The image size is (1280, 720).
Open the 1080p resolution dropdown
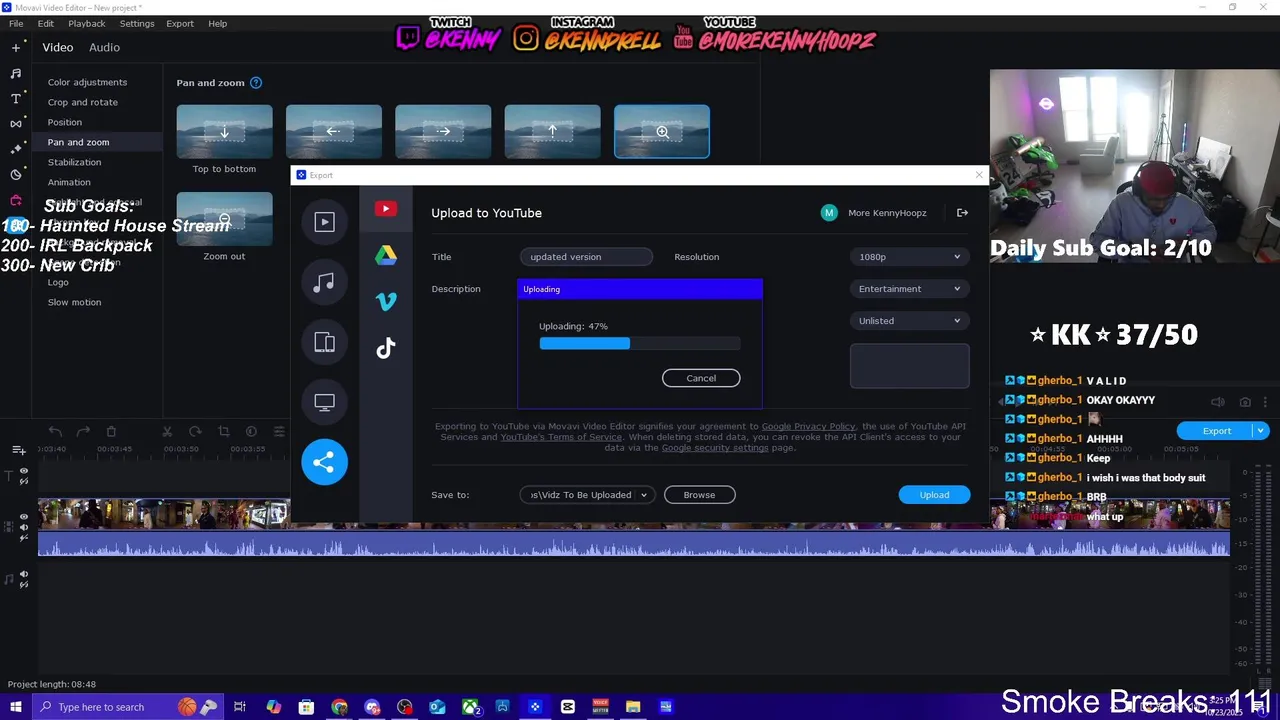pyautogui.click(x=909, y=257)
